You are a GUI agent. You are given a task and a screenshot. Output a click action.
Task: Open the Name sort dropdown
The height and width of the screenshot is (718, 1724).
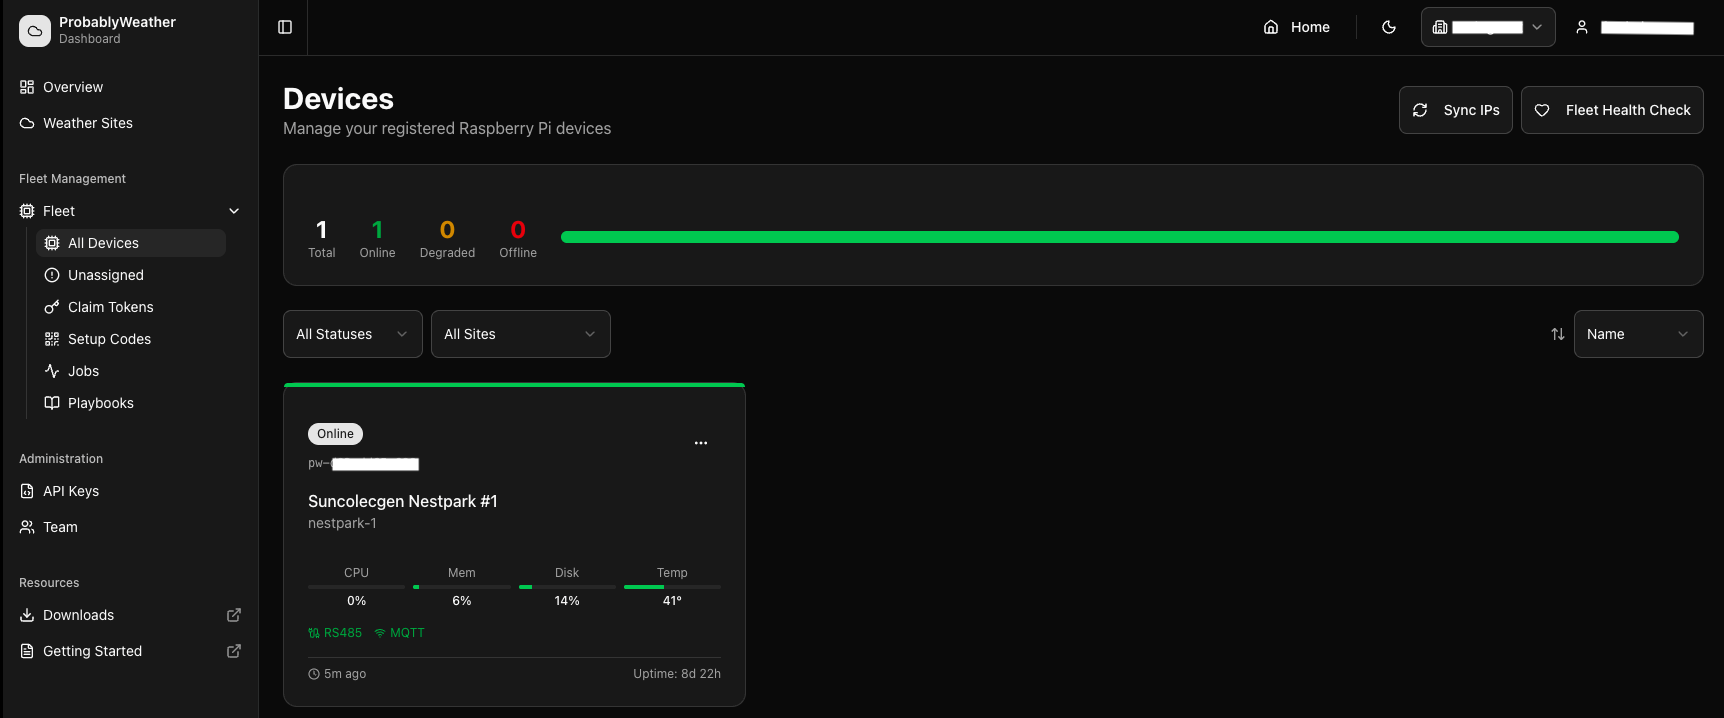1637,334
